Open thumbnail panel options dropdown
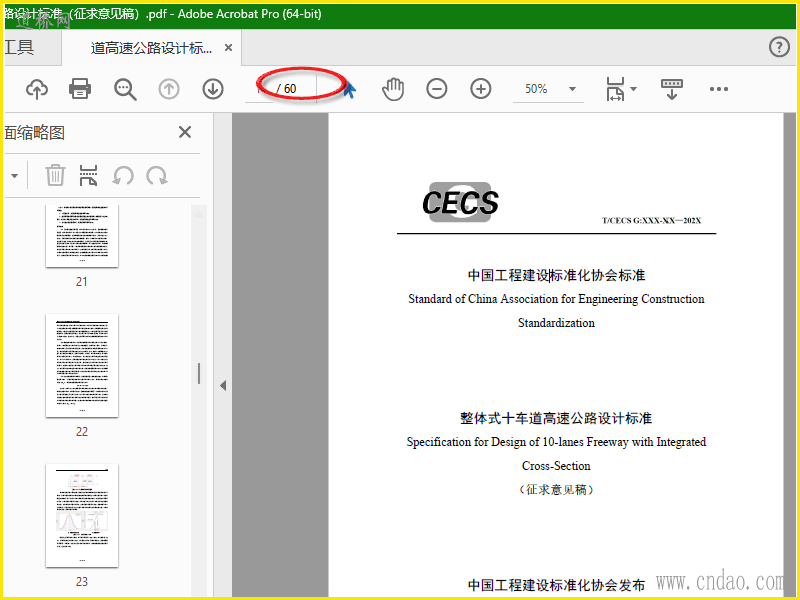Viewport: 800px width, 600px height. point(14,176)
